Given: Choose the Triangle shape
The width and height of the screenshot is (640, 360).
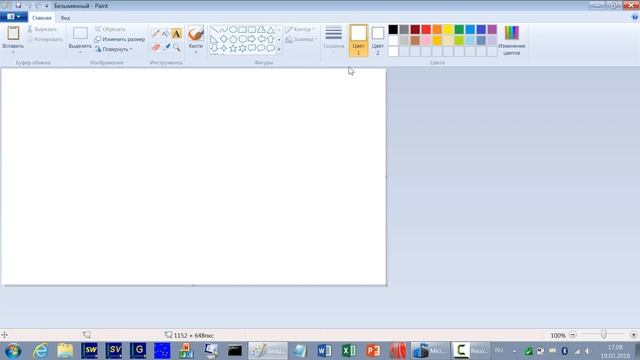Looking at the screenshot, I should tap(271, 30).
